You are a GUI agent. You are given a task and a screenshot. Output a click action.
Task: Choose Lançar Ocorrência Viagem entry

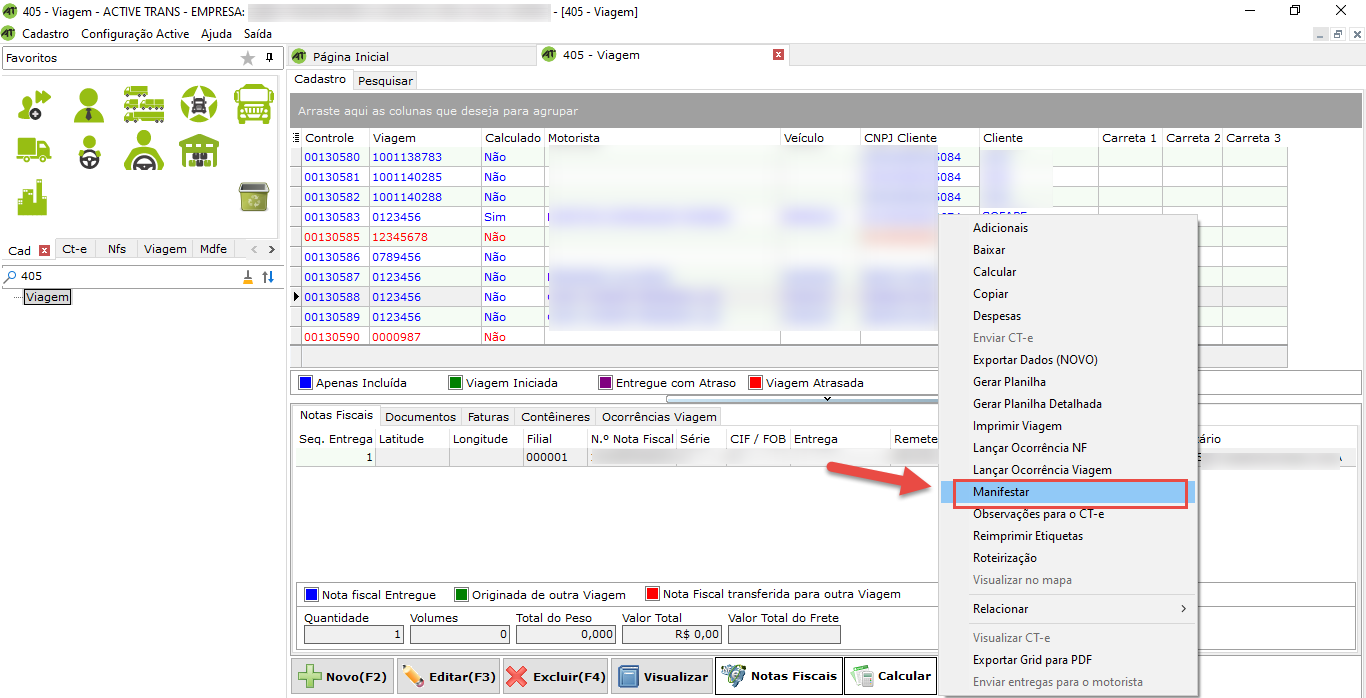click(1068, 470)
